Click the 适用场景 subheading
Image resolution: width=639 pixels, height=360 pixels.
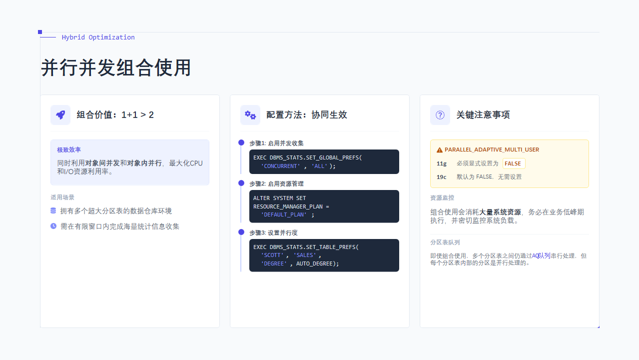click(x=62, y=197)
